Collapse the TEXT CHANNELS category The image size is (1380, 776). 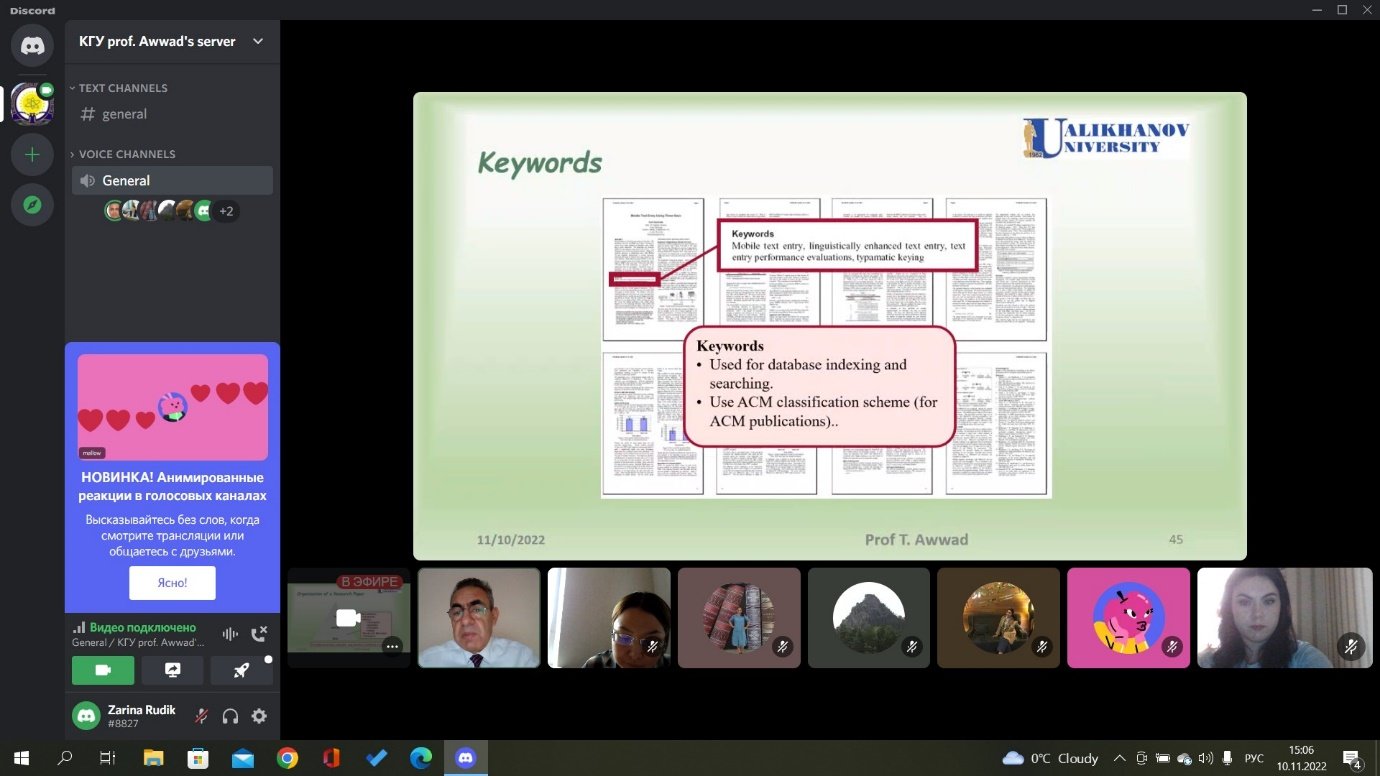[118, 88]
